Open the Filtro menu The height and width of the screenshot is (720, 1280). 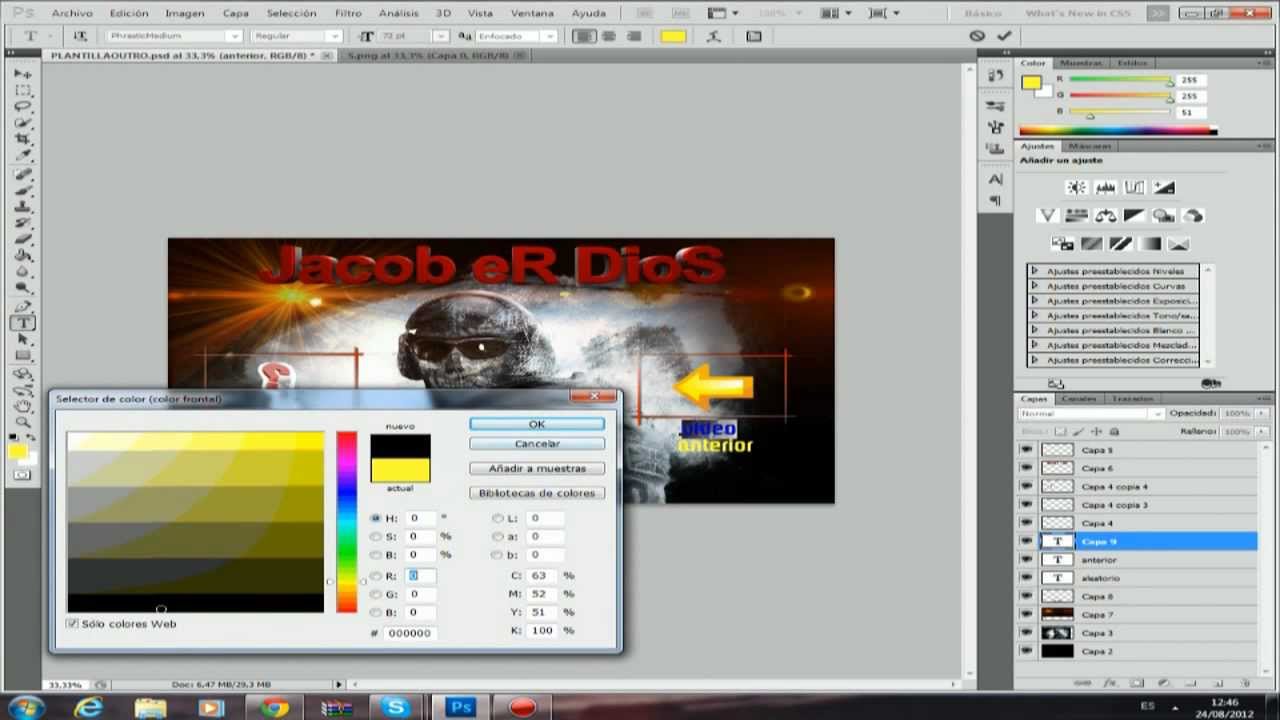point(348,13)
